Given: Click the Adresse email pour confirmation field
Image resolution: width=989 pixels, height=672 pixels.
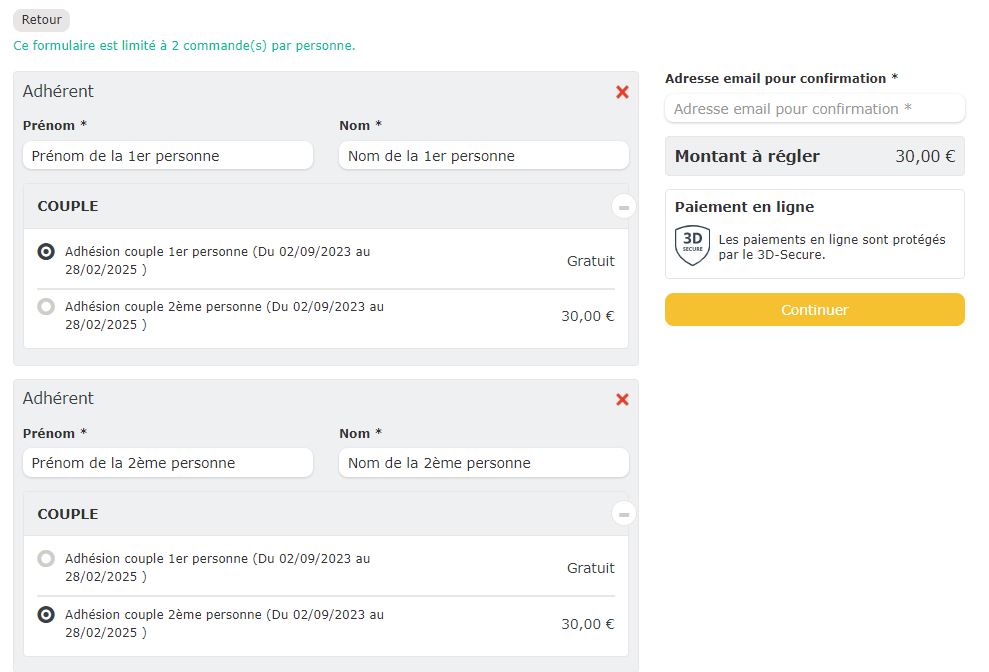Looking at the screenshot, I should click(x=814, y=109).
